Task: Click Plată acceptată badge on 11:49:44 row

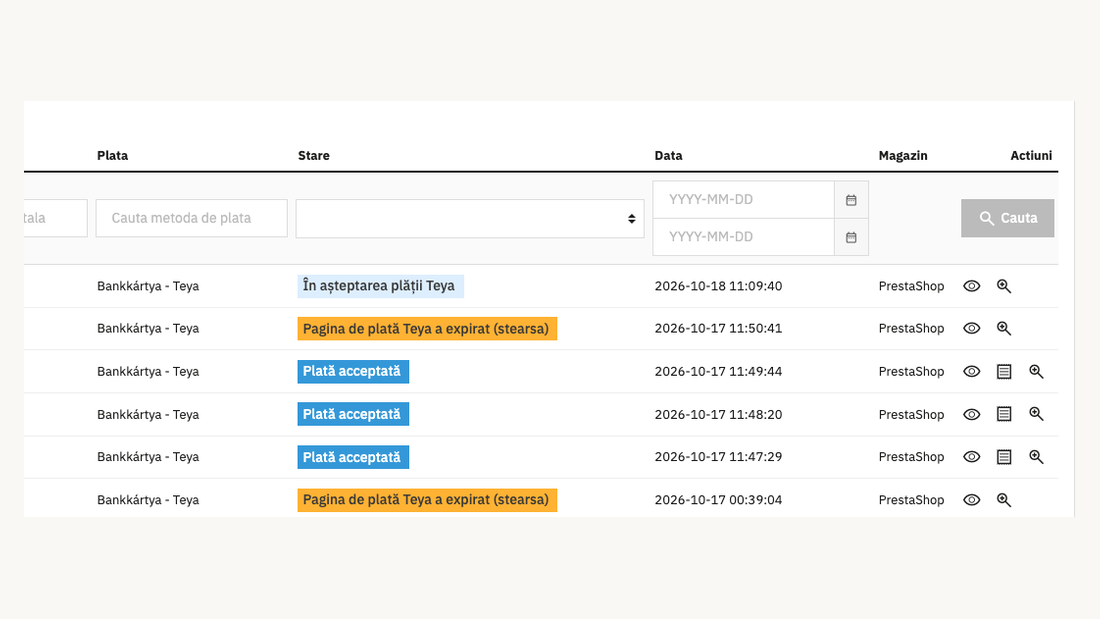Action: pyautogui.click(x=353, y=371)
